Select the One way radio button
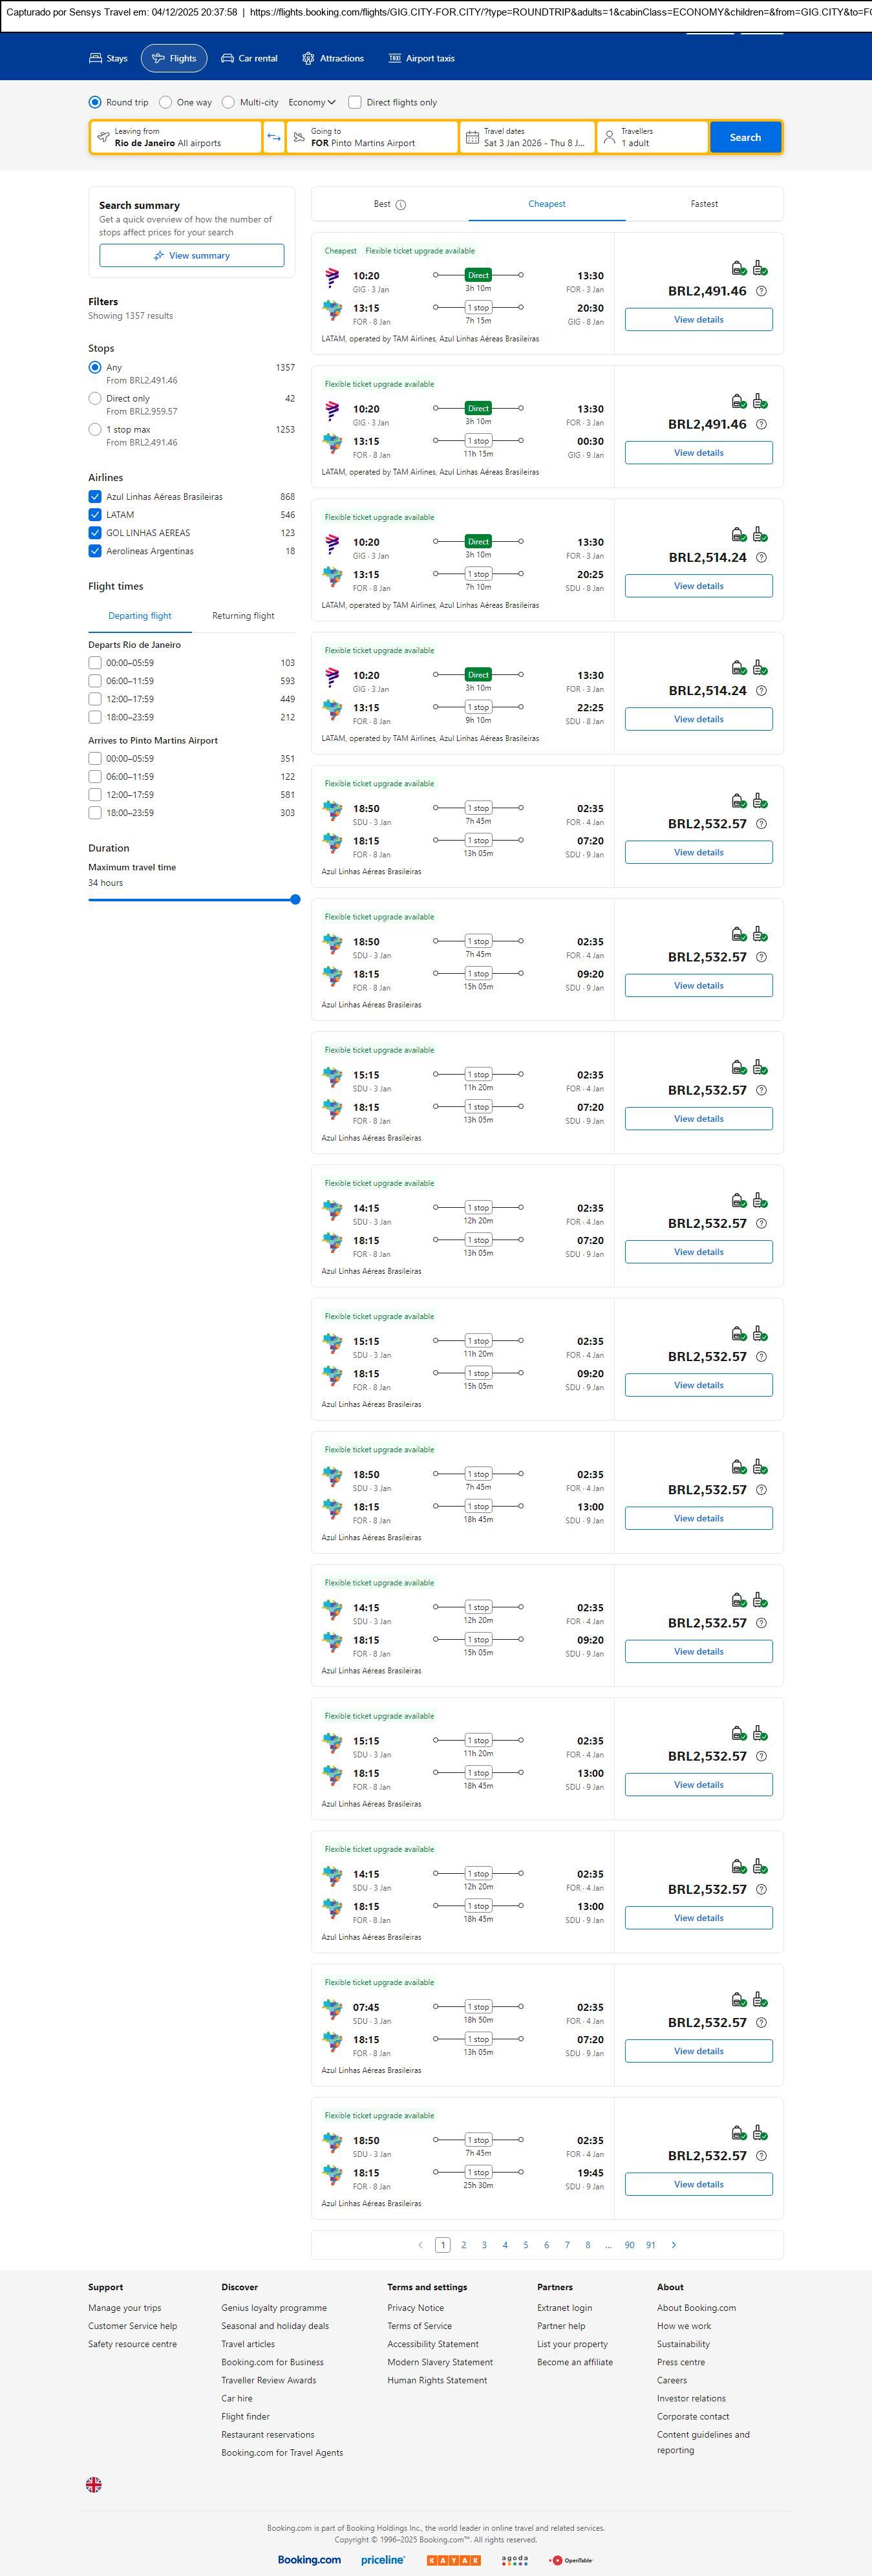The height and width of the screenshot is (2576, 872). (x=166, y=102)
